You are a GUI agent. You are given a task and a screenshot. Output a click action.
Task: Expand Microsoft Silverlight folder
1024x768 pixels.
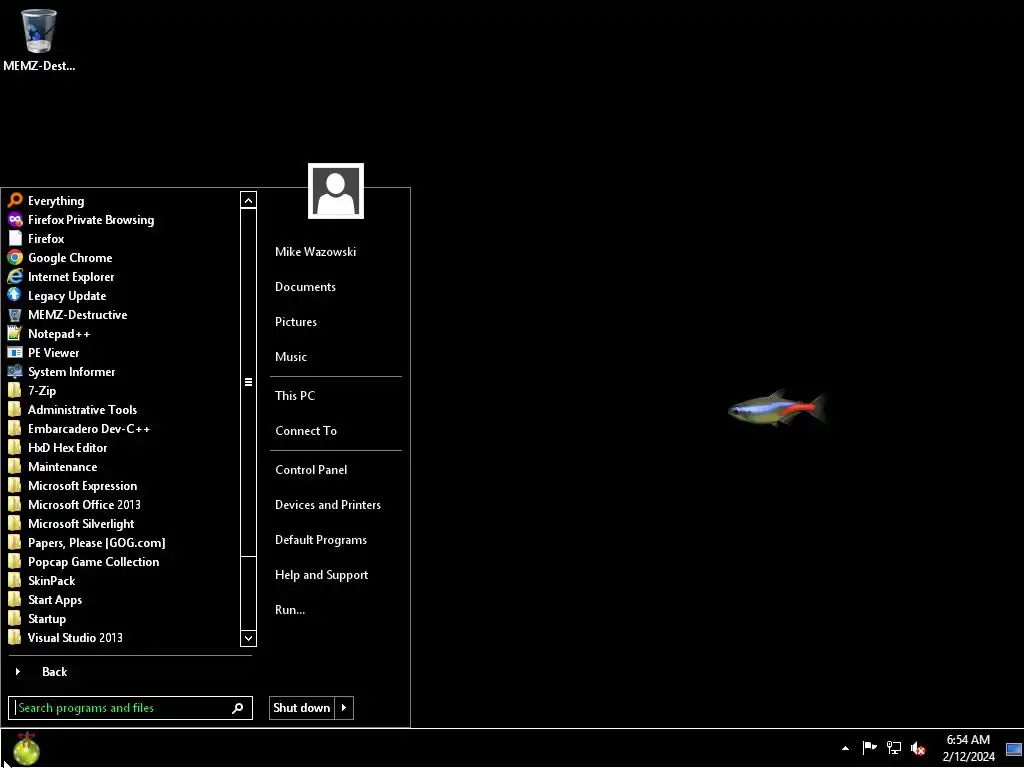71,523
